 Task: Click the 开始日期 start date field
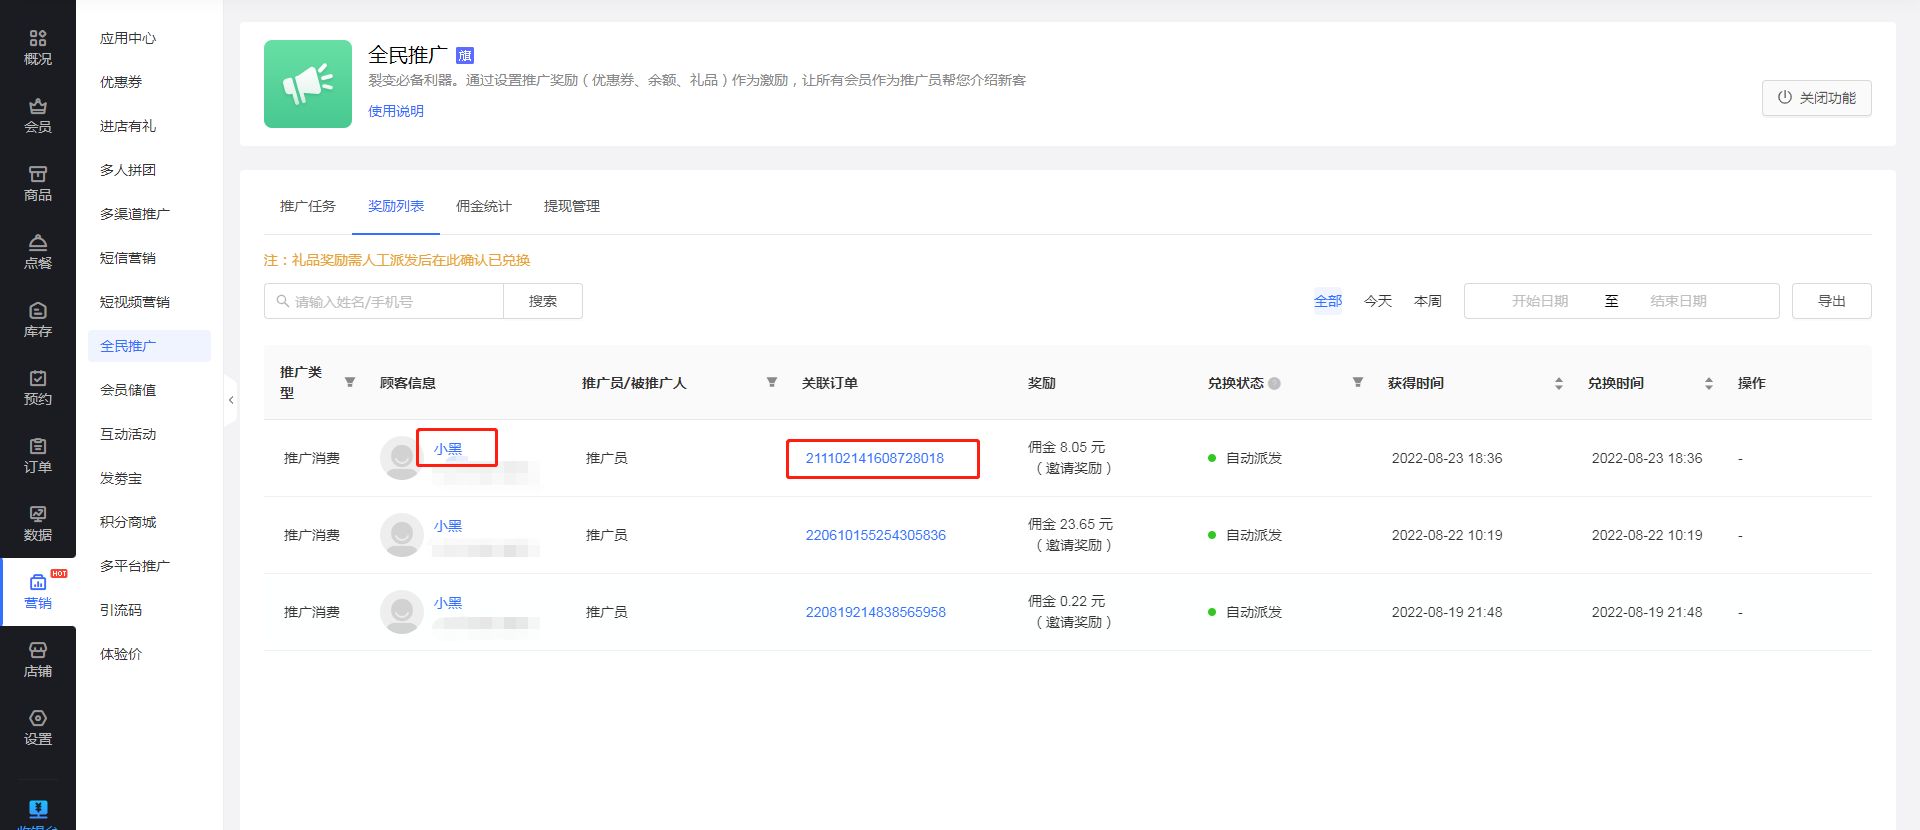tap(1539, 301)
